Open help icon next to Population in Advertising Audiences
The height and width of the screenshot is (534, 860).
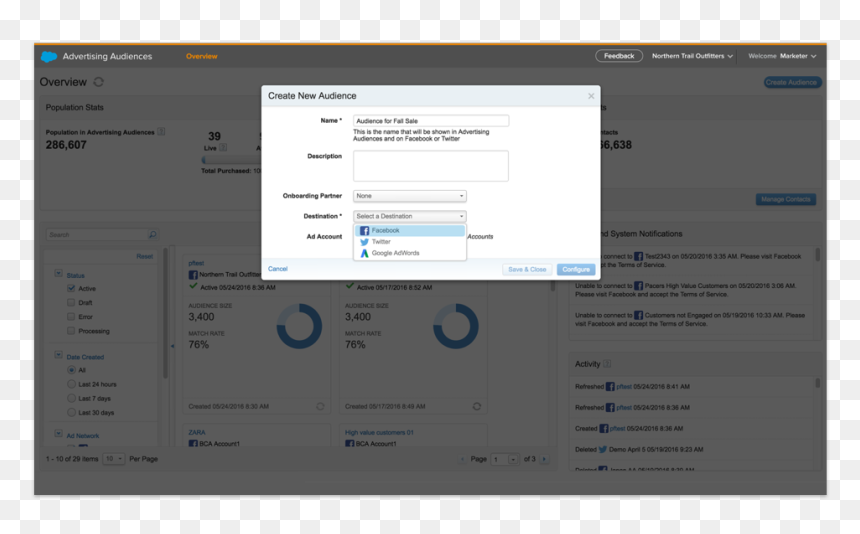(161, 132)
